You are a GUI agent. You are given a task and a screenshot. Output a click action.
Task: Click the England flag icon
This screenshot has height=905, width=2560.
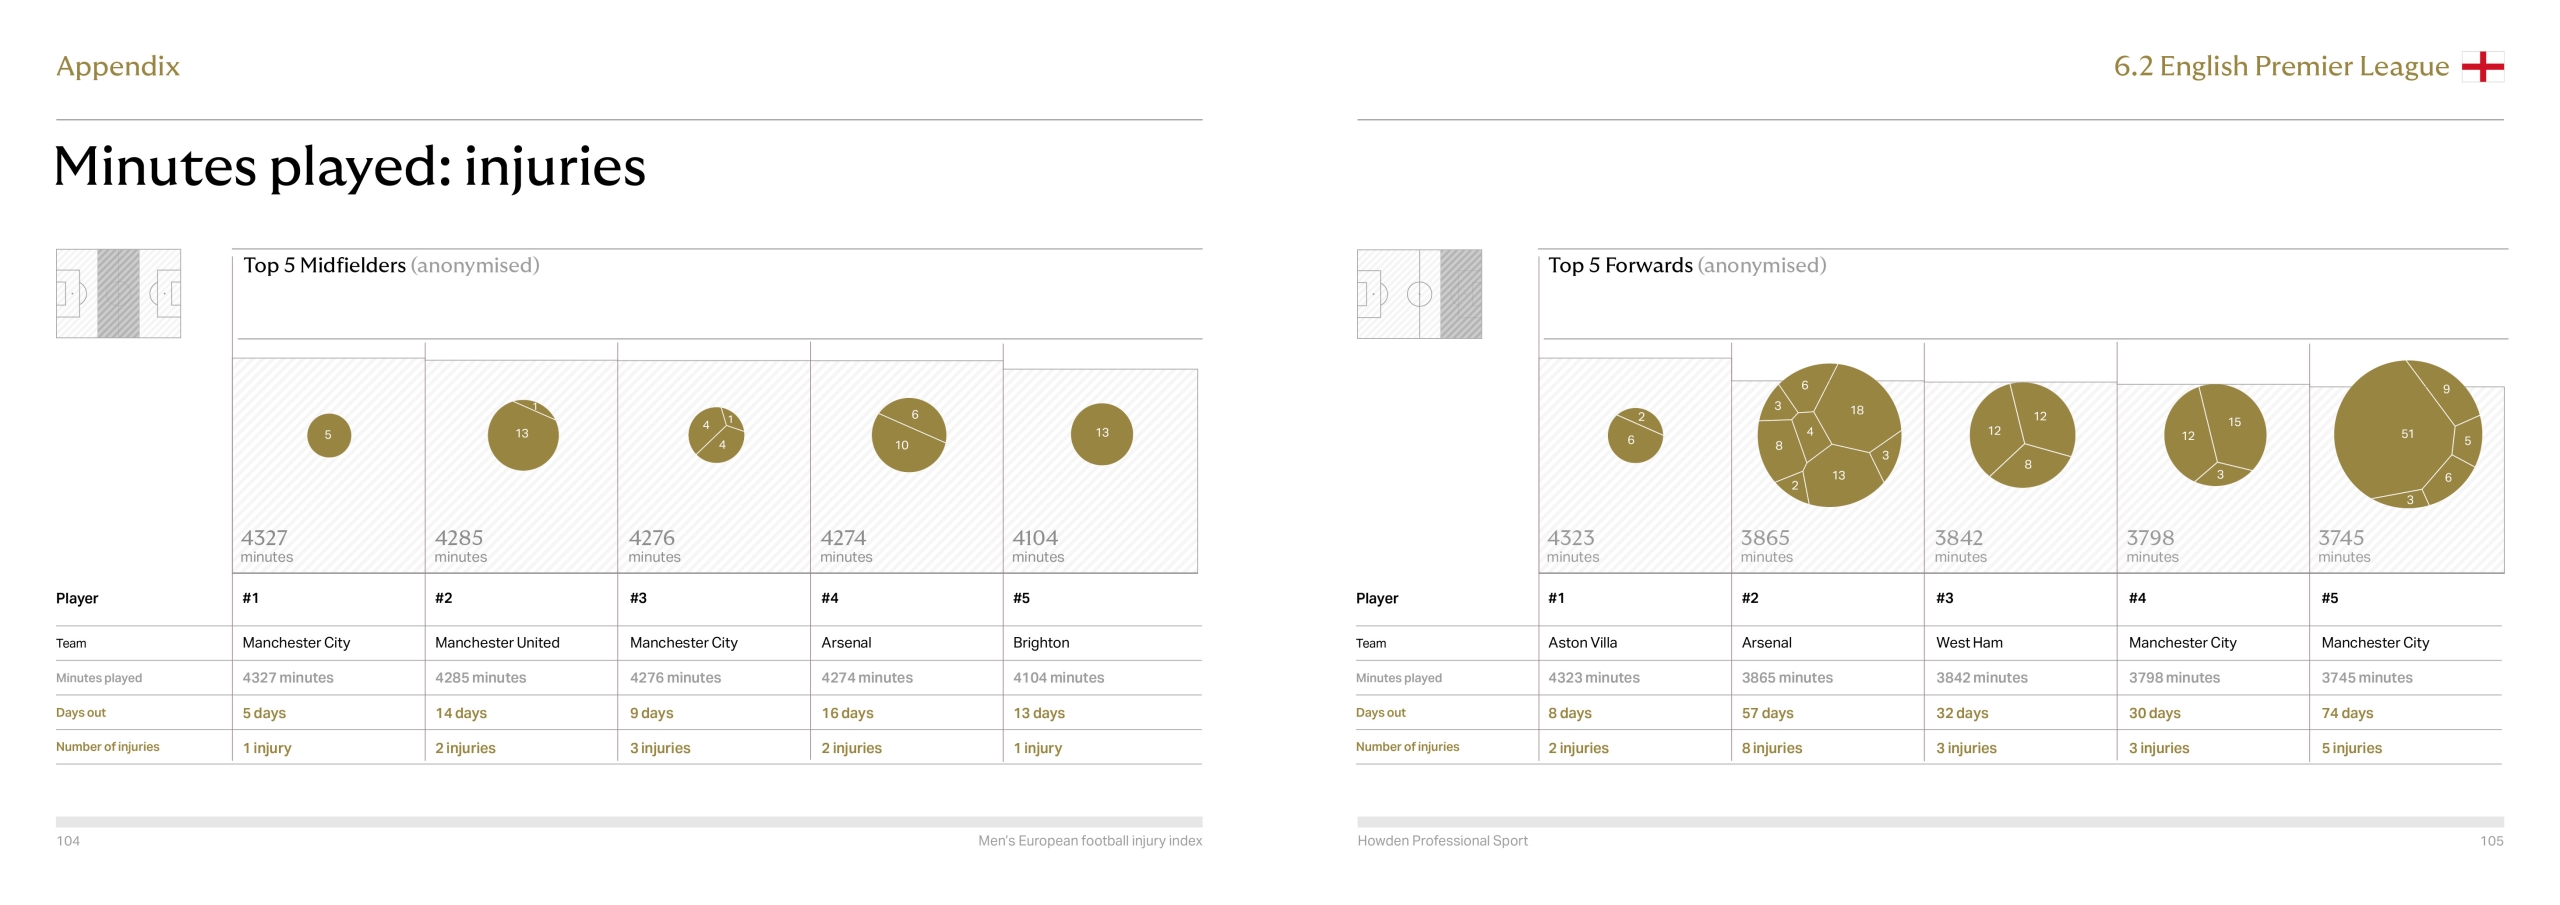coord(2482,67)
